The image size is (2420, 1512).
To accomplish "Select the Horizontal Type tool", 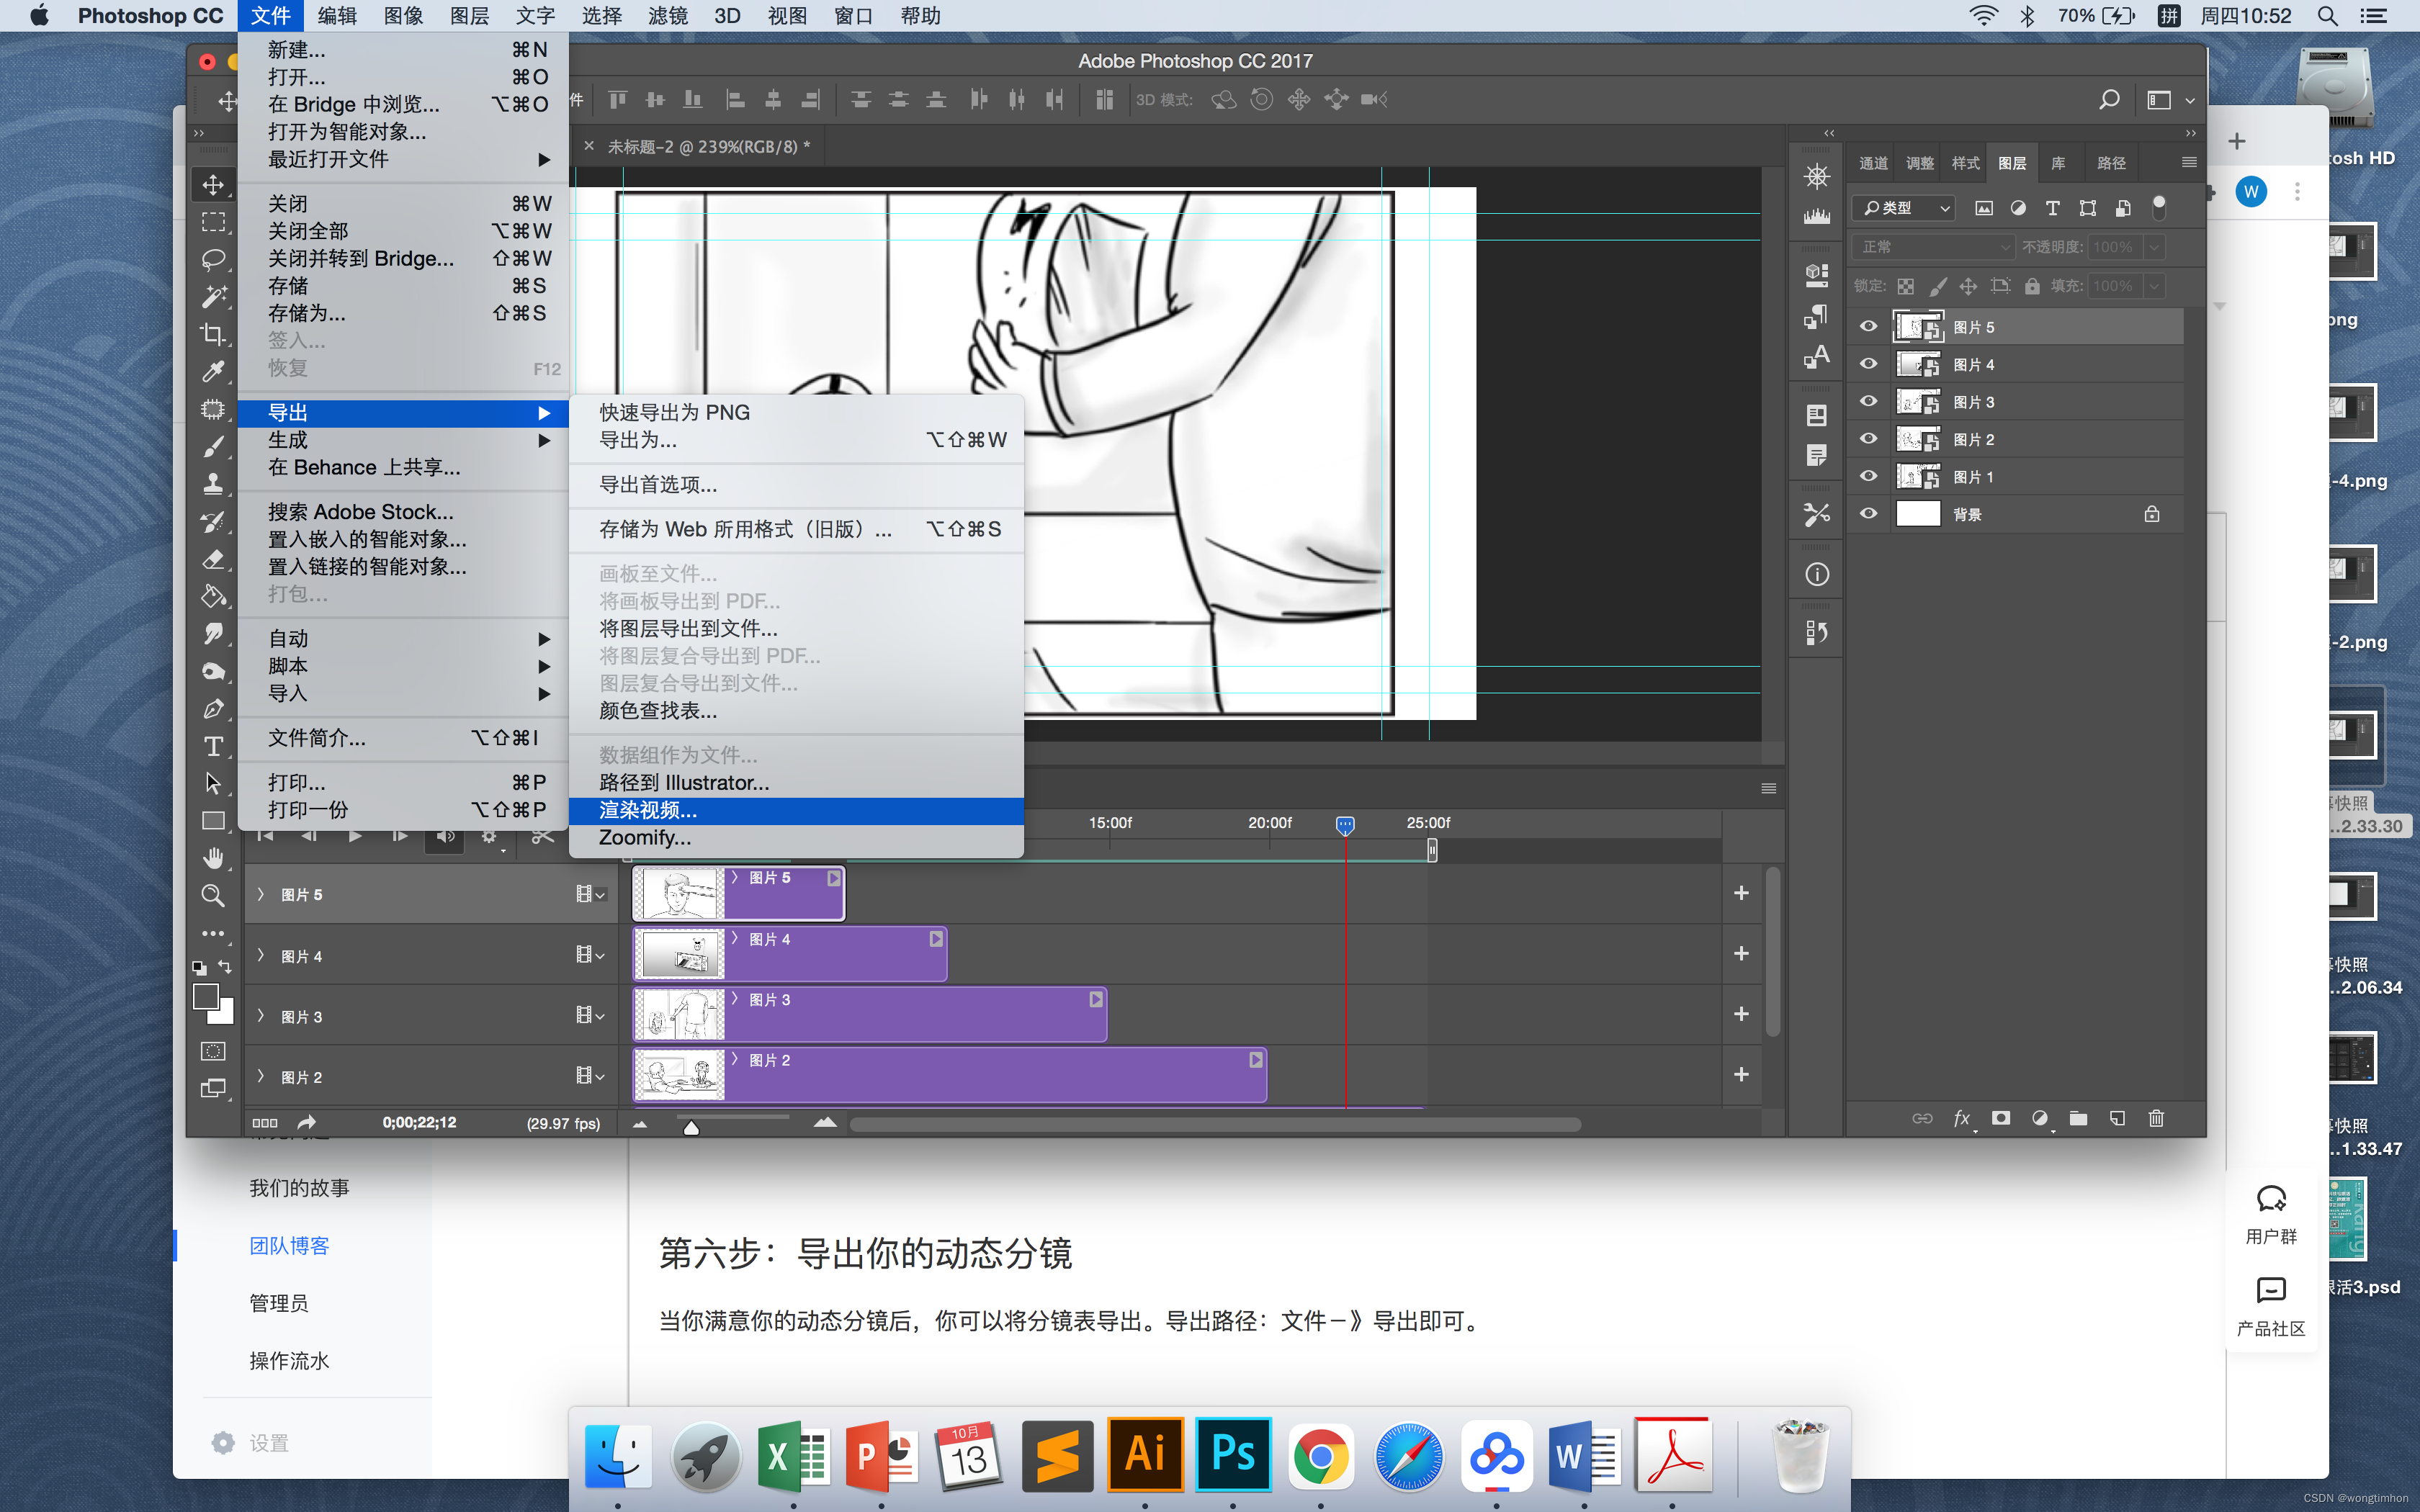I will (213, 746).
